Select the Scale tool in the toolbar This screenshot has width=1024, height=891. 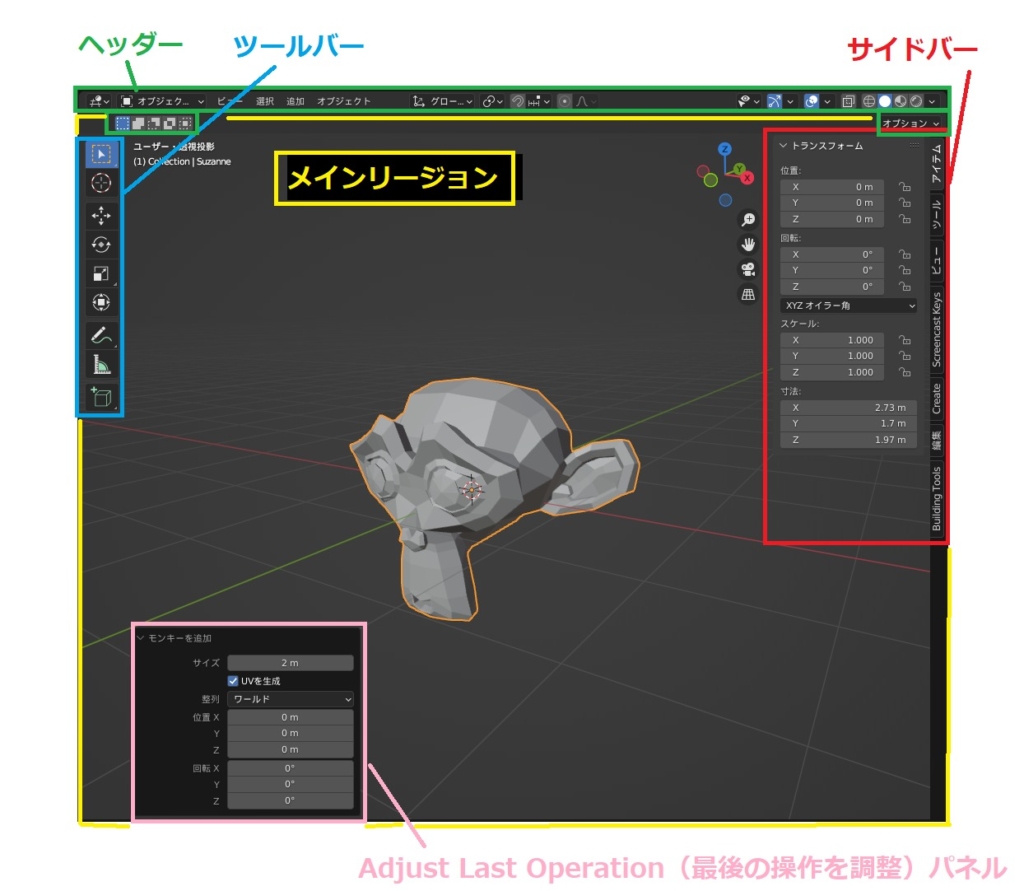click(100, 273)
